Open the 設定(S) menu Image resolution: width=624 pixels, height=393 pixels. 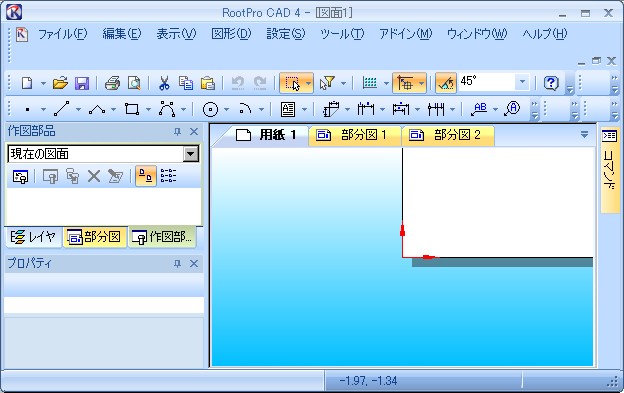(x=286, y=34)
